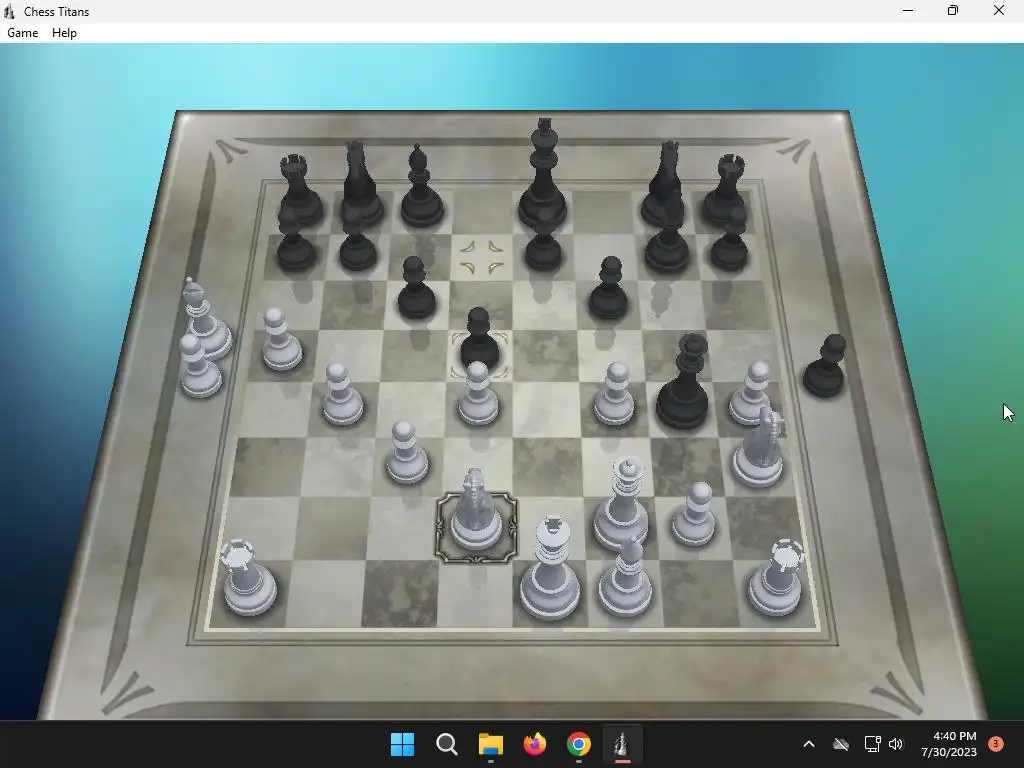
Task: Open the Game menu
Action: pyautogui.click(x=22, y=33)
